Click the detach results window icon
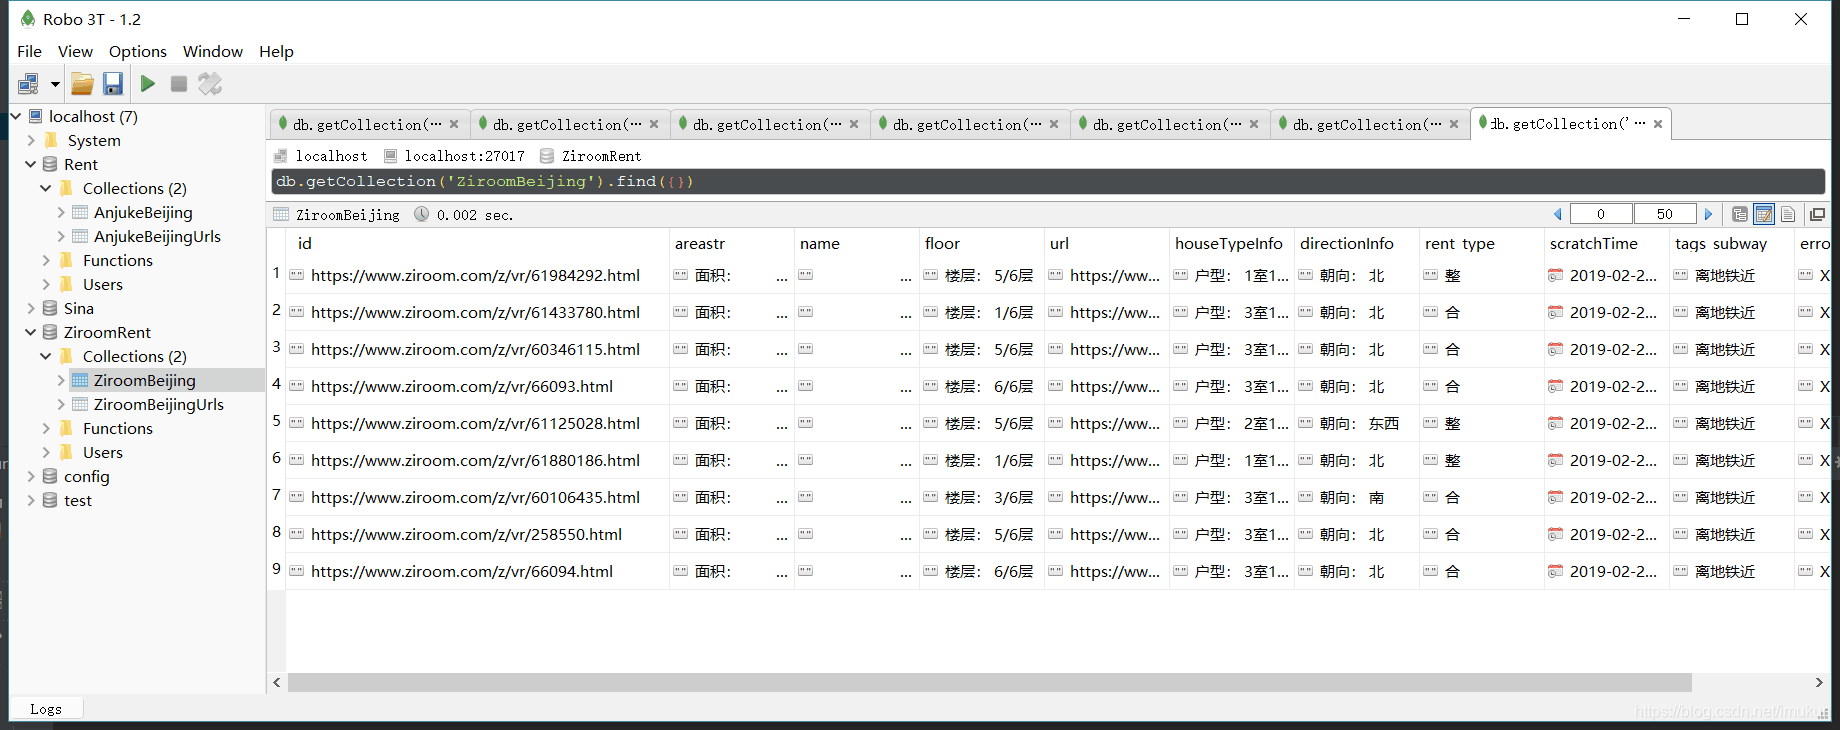Screen dimensions: 1840x730 1817,214
